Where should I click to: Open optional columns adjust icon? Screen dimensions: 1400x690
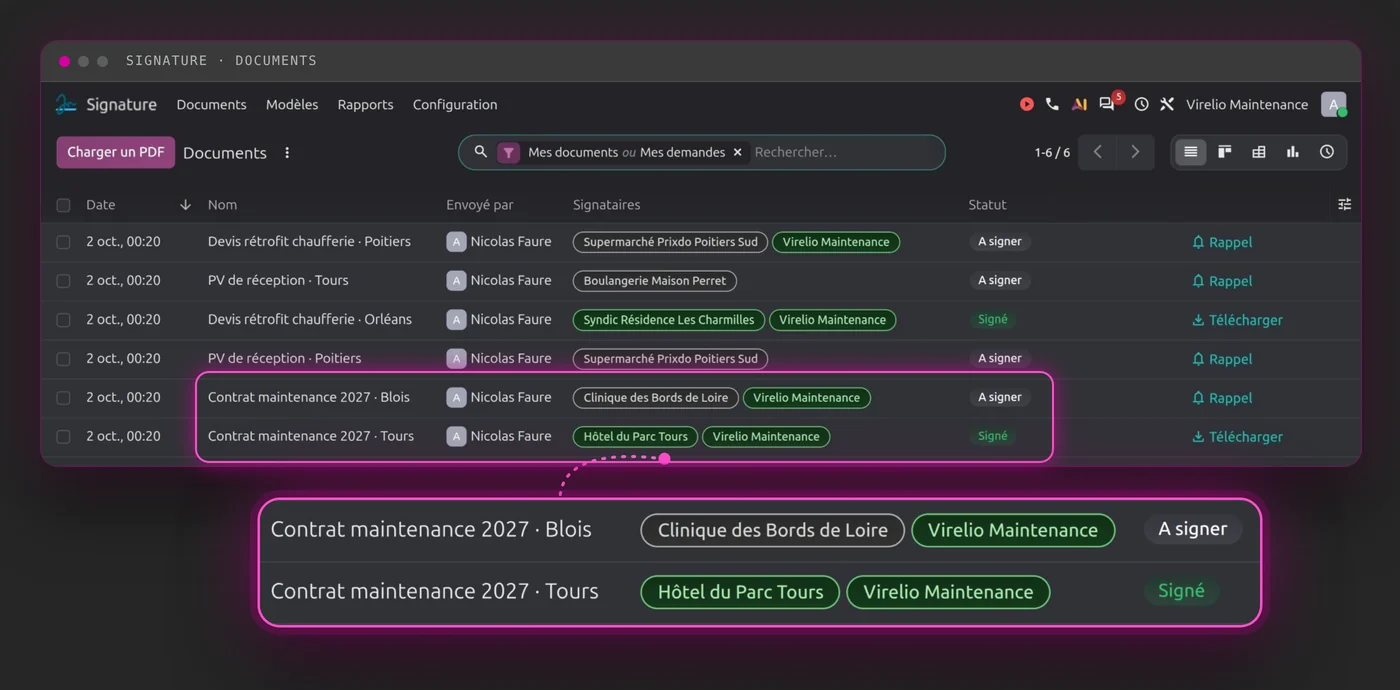[x=1344, y=204]
